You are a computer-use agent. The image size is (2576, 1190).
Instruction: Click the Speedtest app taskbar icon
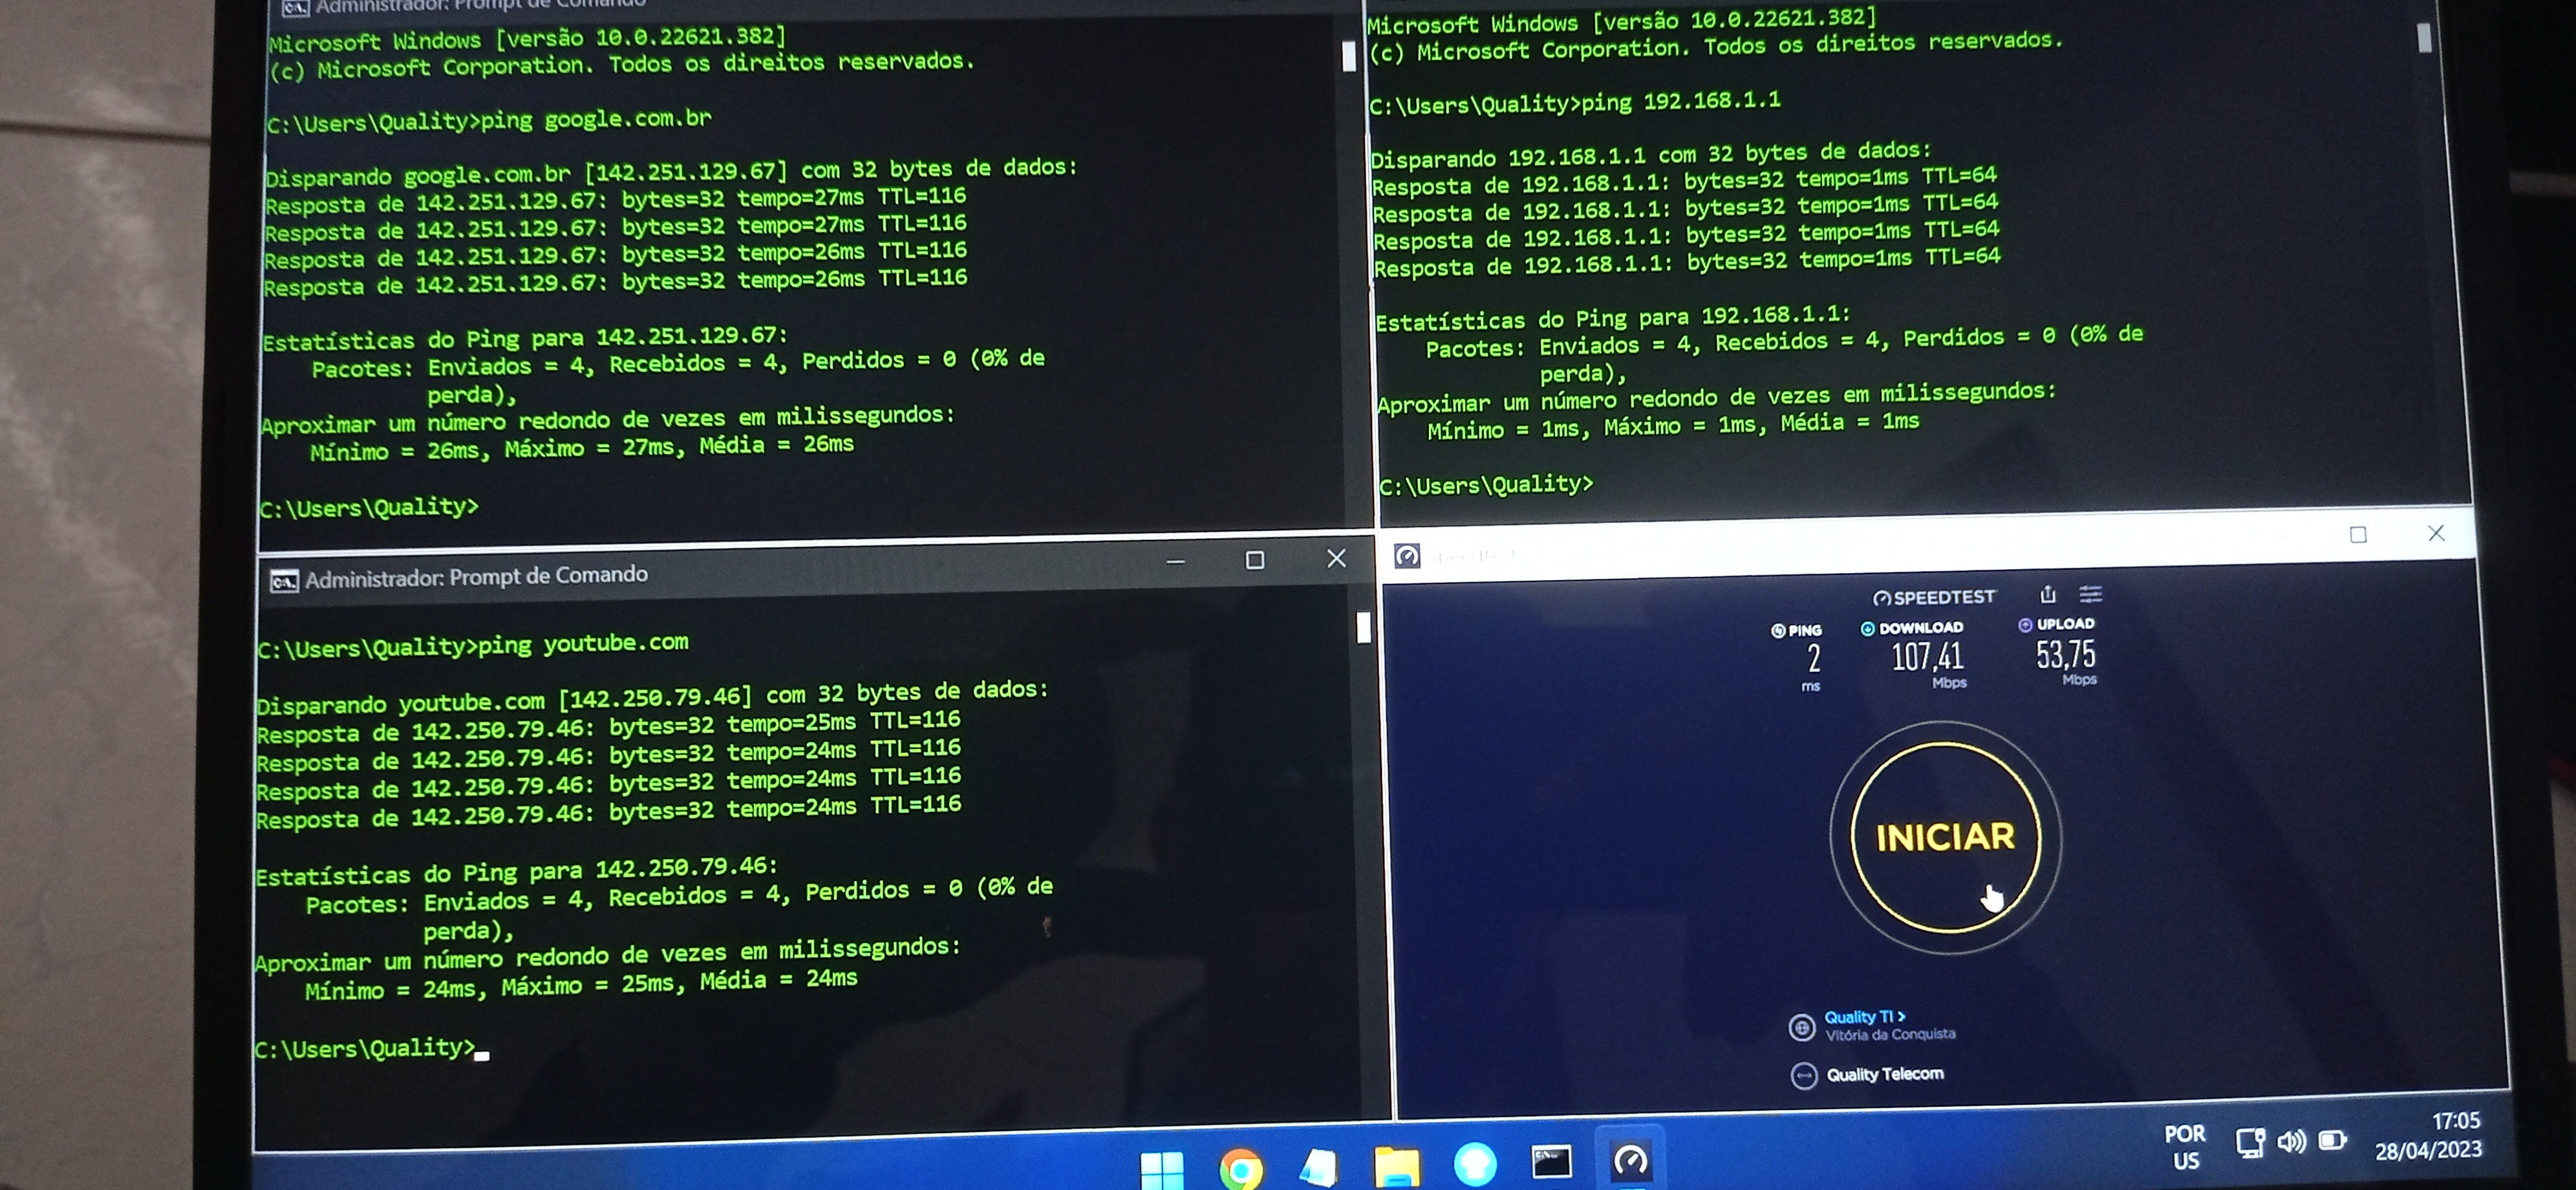pyautogui.click(x=1631, y=1160)
